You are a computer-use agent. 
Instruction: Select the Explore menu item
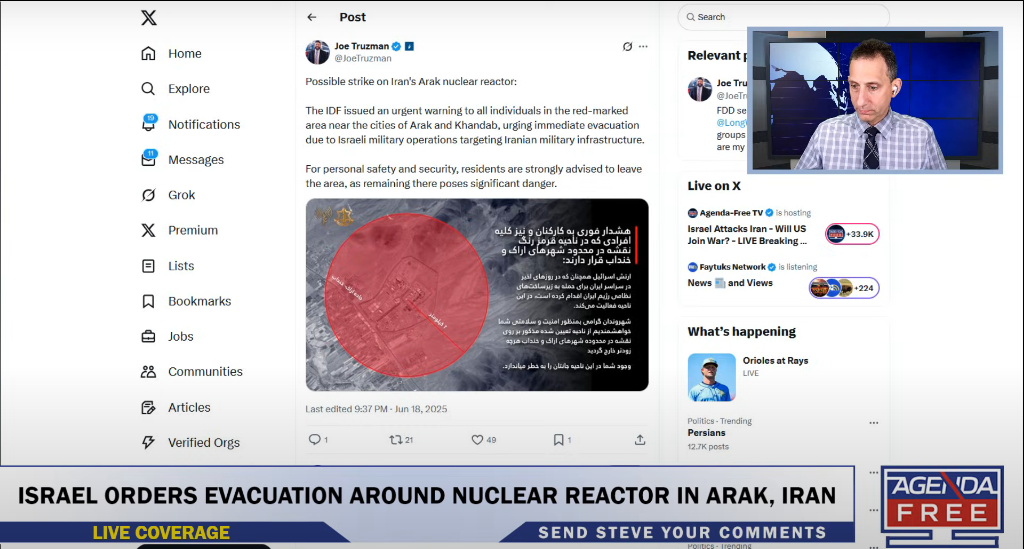click(189, 89)
